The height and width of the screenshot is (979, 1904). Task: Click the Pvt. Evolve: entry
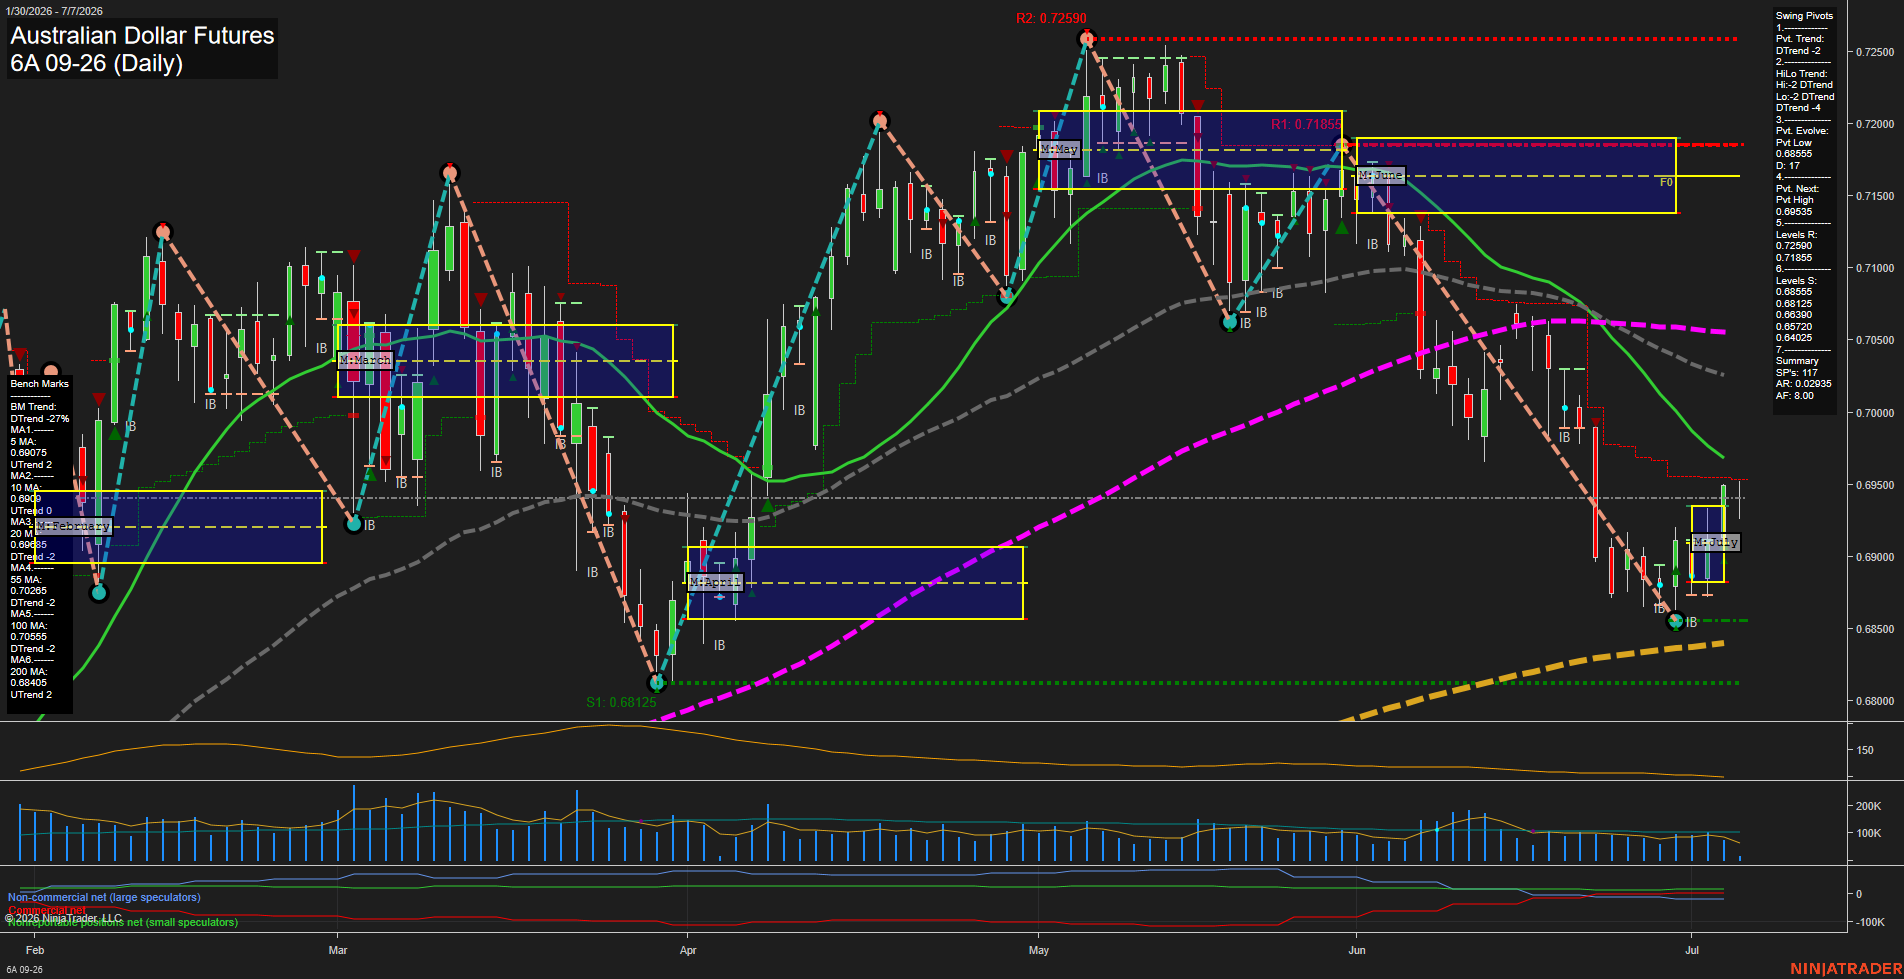[1802, 131]
